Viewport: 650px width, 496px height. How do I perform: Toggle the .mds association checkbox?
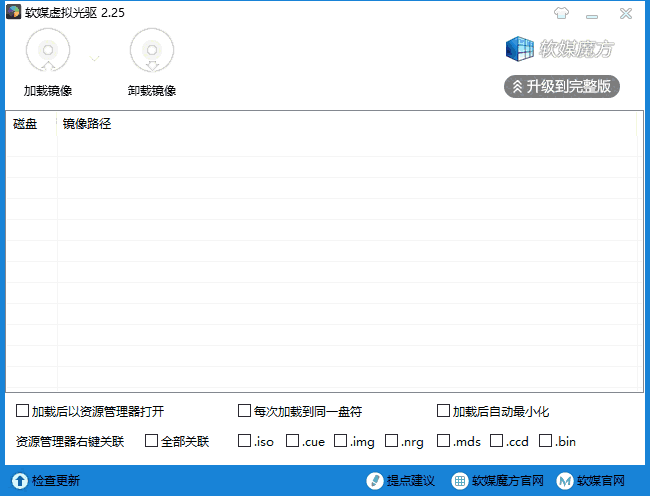tap(443, 440)
